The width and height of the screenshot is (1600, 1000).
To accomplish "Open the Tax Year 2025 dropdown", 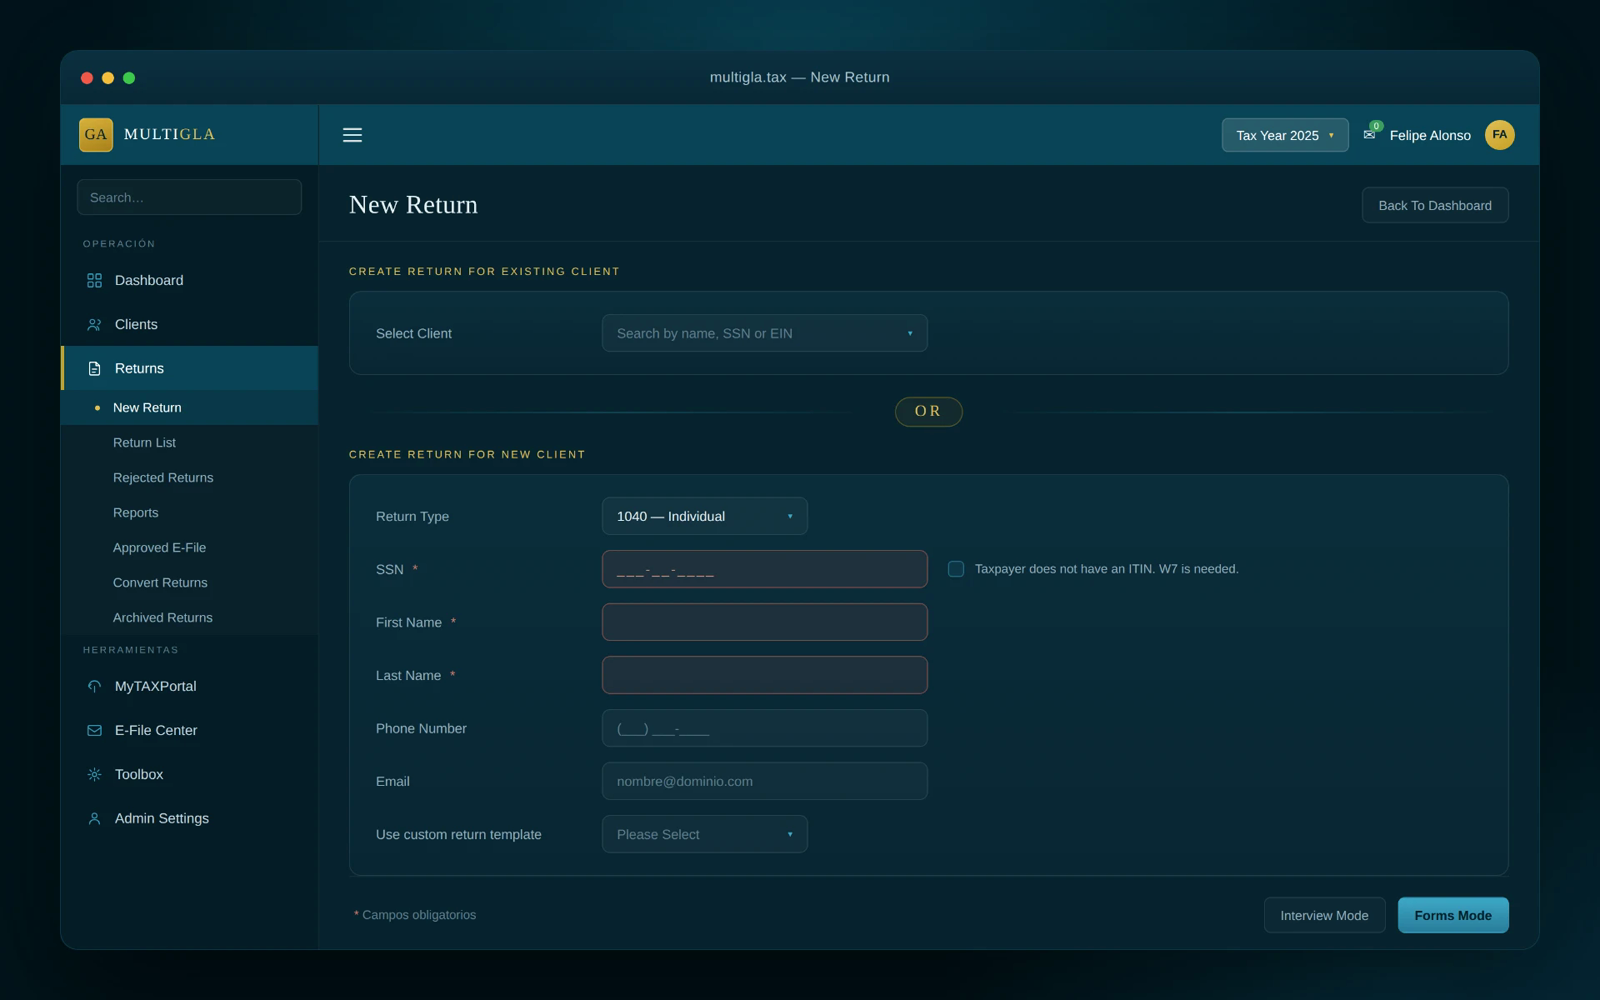I will [x=1285, y=135].
